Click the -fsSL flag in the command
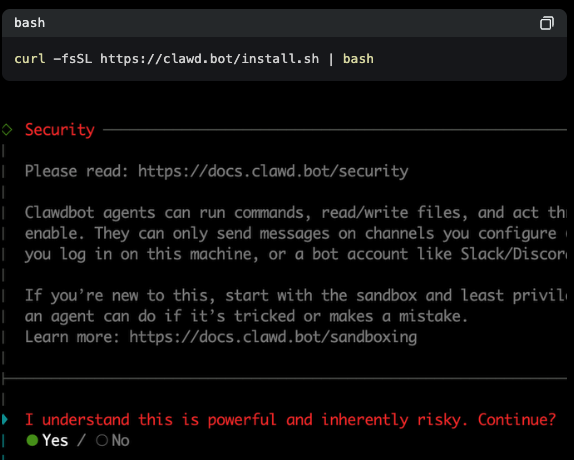Viewport: 574px width, 460px height. click(73, 59)
